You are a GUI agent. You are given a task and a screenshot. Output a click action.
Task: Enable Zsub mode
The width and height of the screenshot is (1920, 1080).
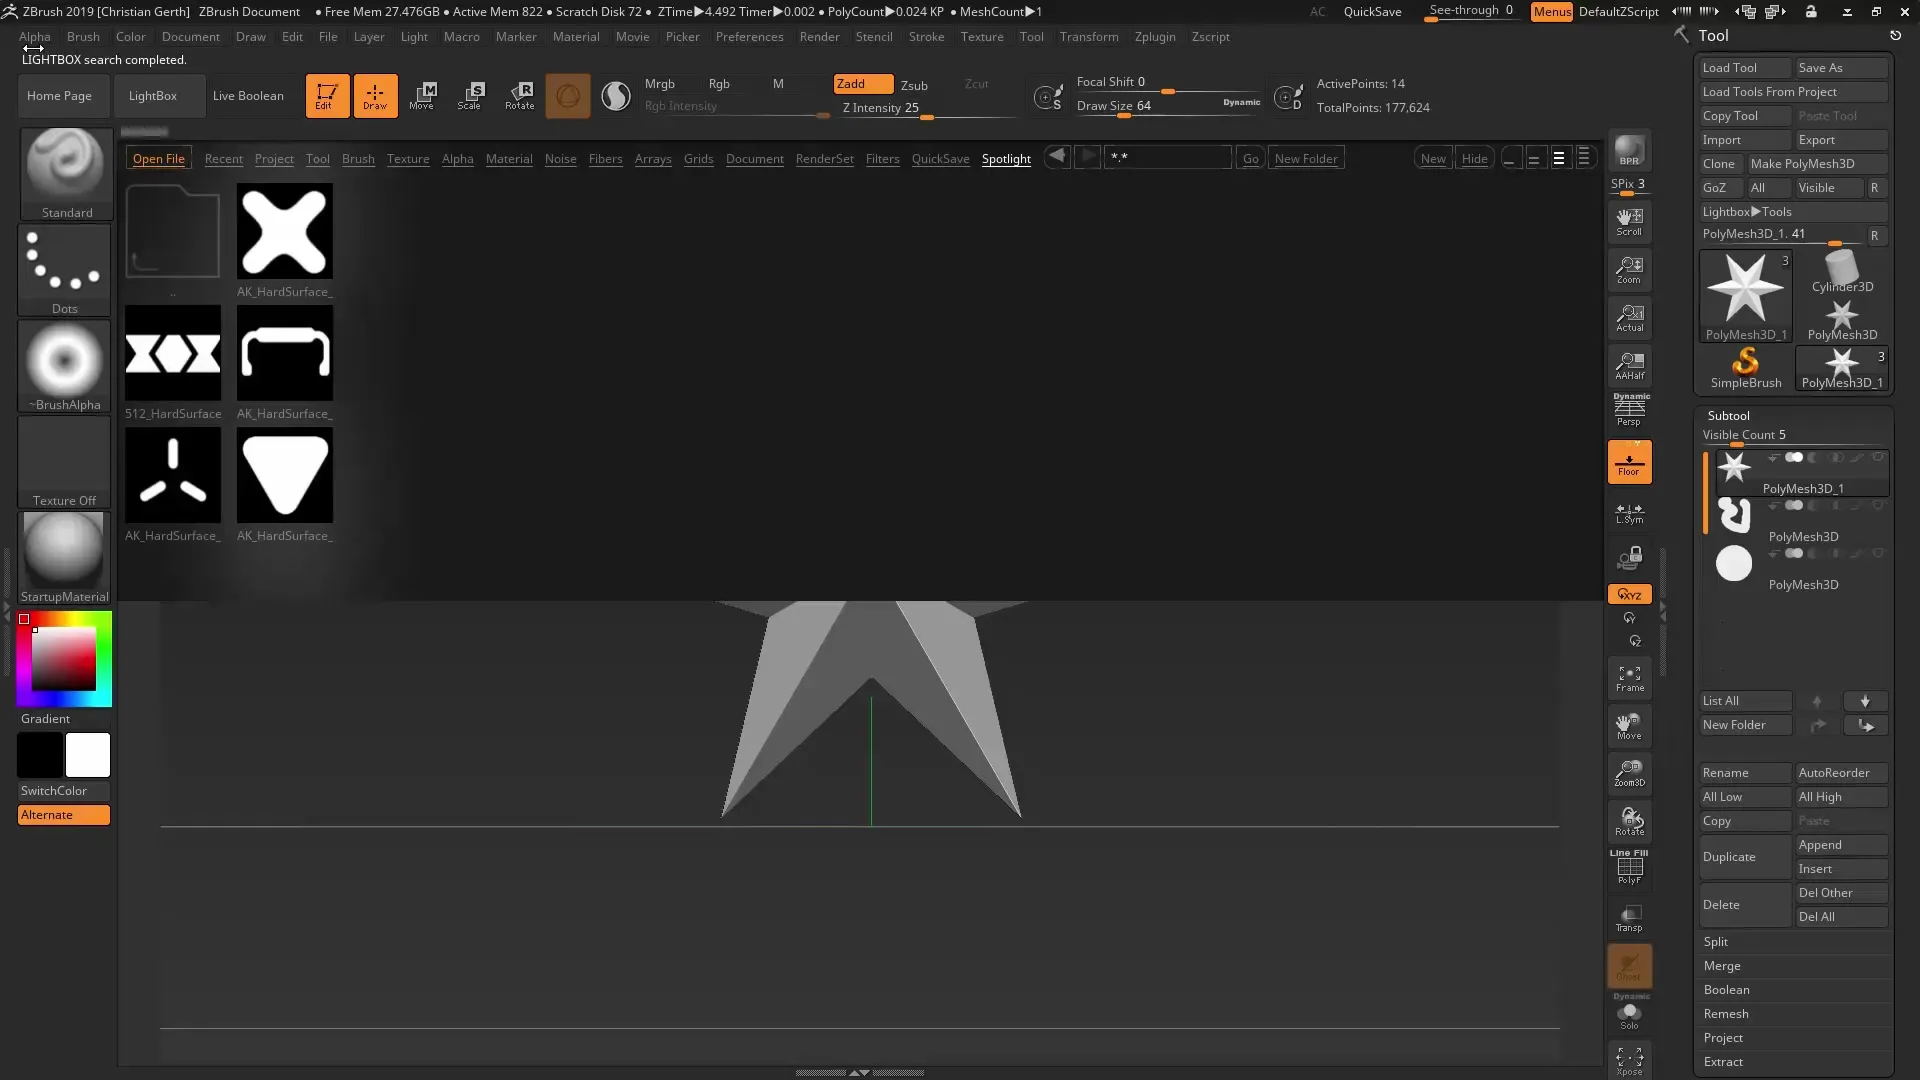click(x=914, y=85)
